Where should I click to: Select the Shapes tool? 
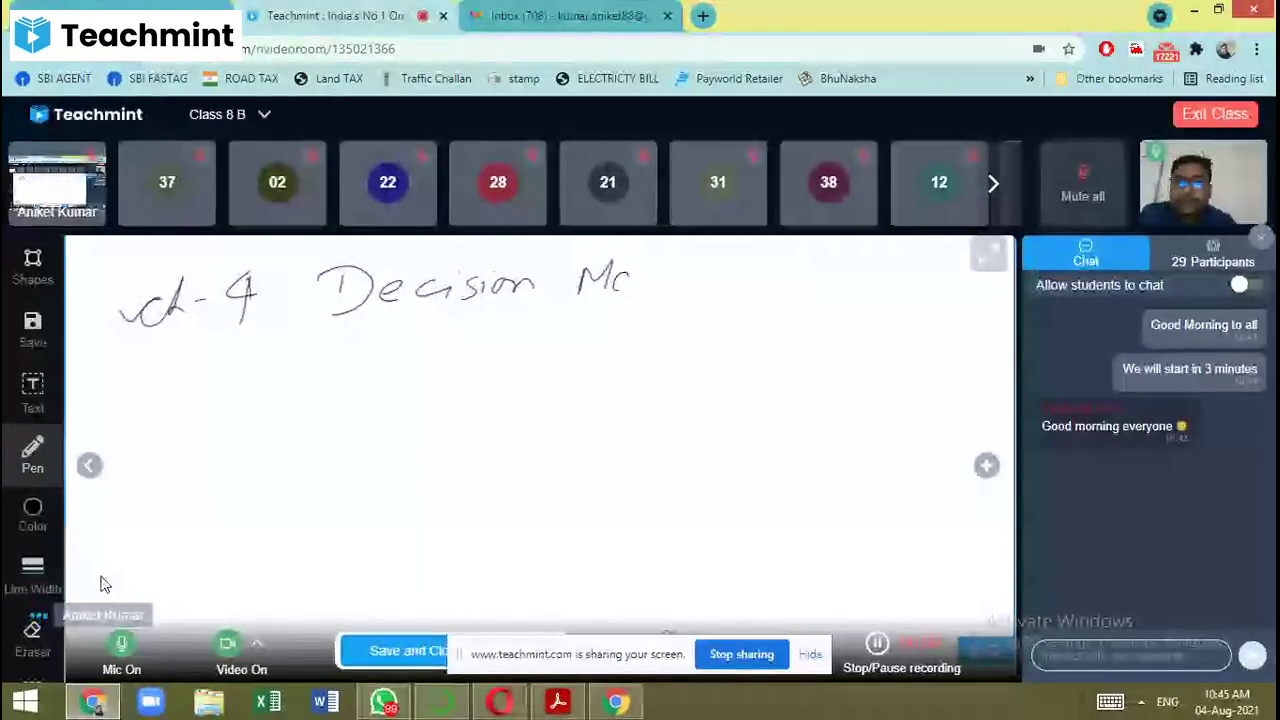click(32, 267)
